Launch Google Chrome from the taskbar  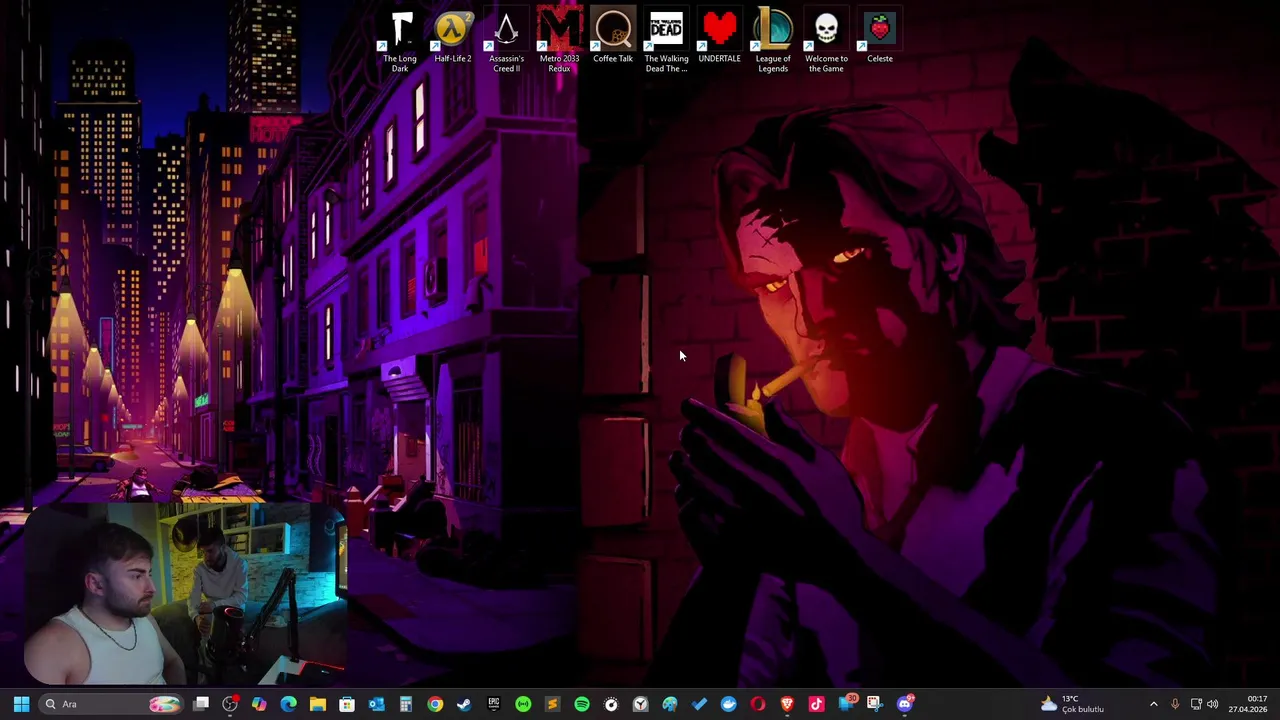coord(435,704)
